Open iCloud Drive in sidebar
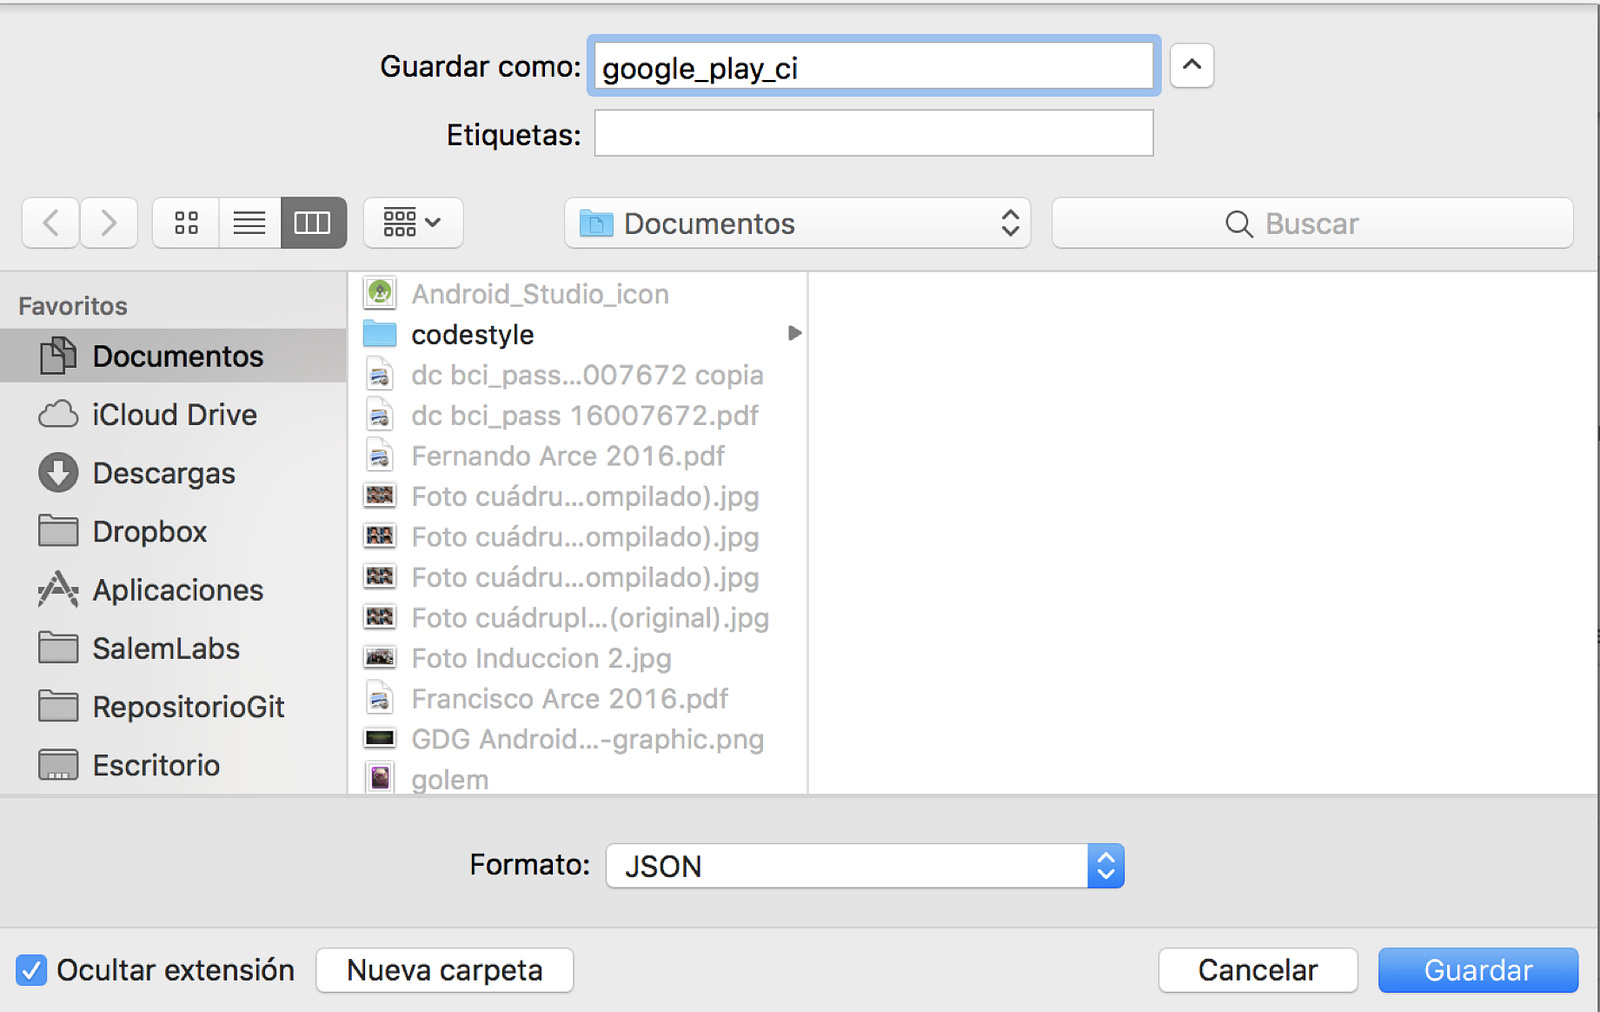The height and width of the screenshot is (1012, 1600). click(173, 415)
